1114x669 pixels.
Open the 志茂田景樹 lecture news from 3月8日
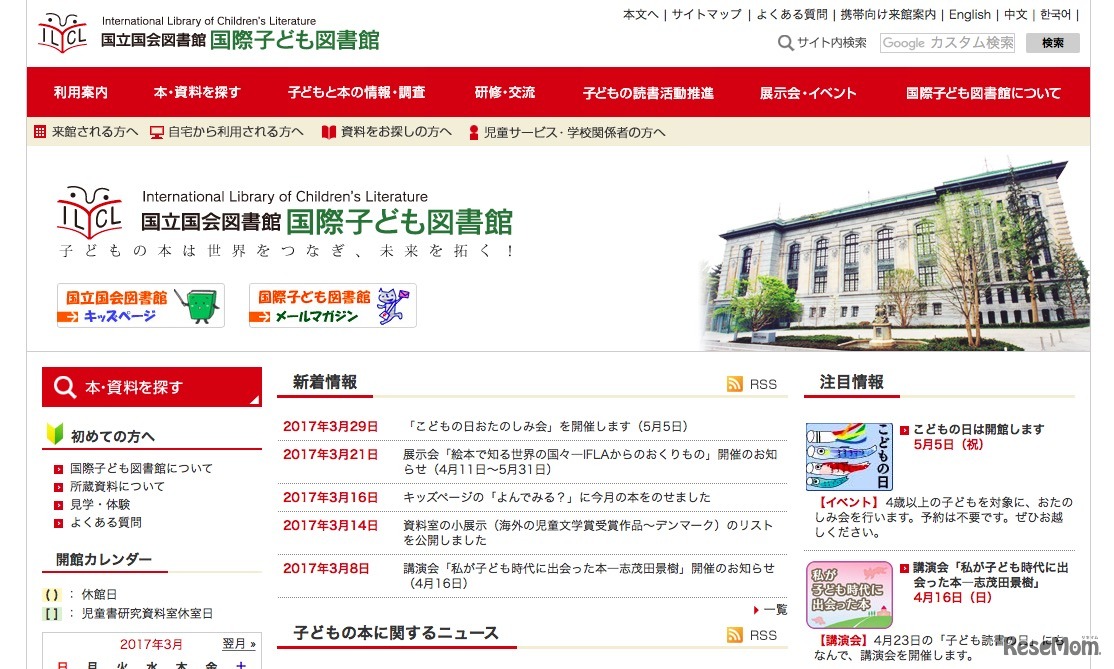pyautogui.click(x=589, y=575)
